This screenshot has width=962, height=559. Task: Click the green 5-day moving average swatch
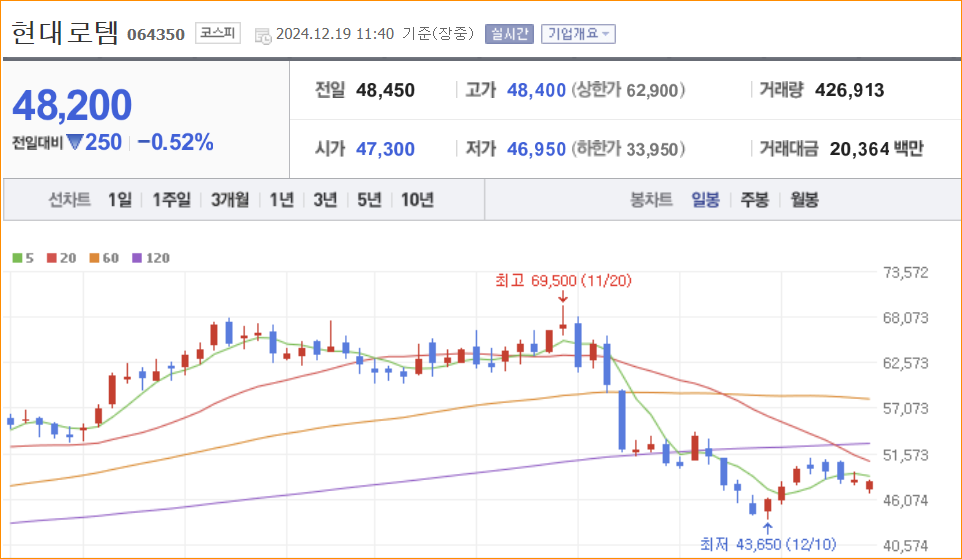[17, 258]
